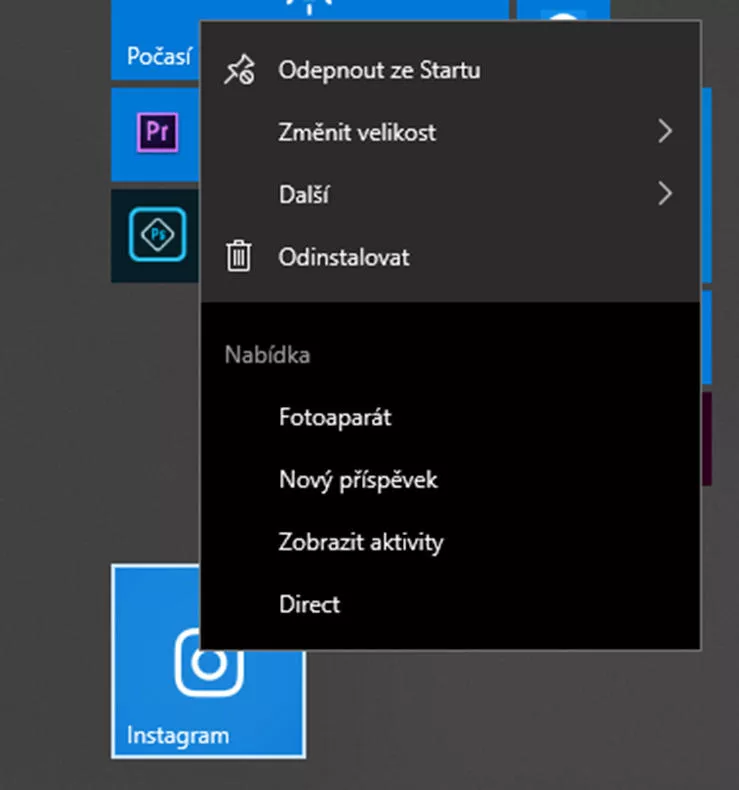Choose 'Odinstalovat' from context menu
Image resolution: width=739 pixels, height=790 pixels.
(450, 257)
